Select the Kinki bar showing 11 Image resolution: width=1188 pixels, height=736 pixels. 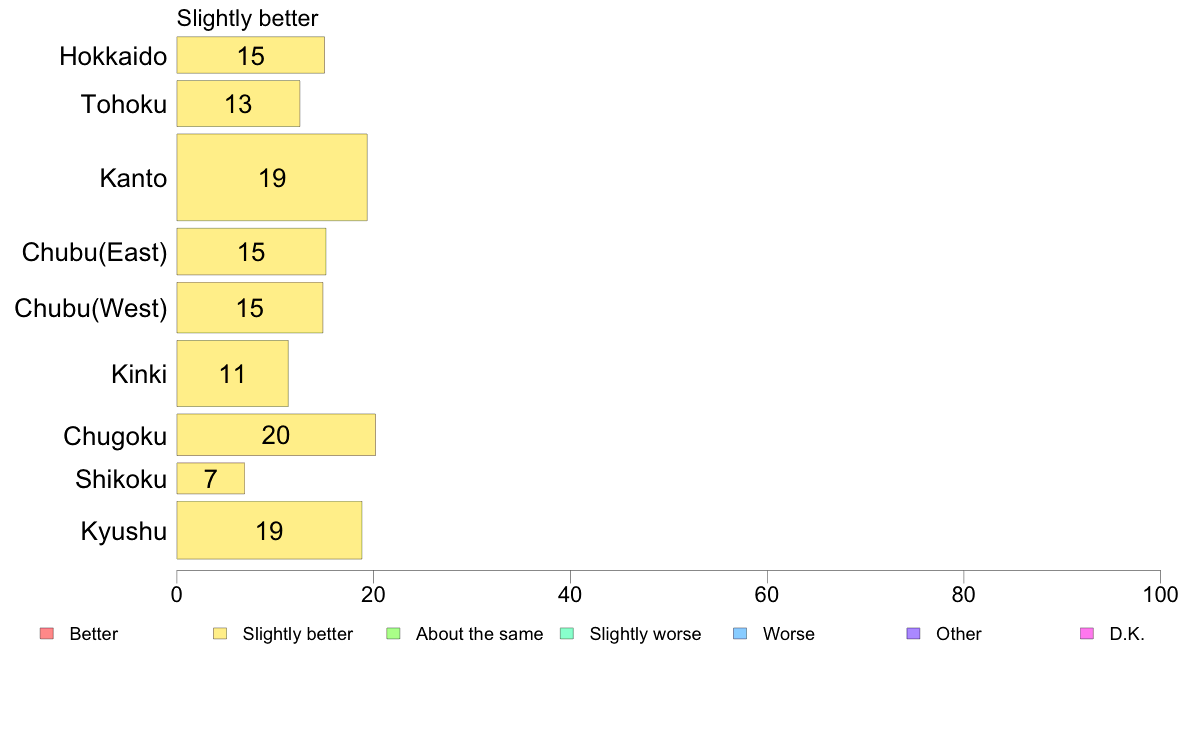coord(233,374)
